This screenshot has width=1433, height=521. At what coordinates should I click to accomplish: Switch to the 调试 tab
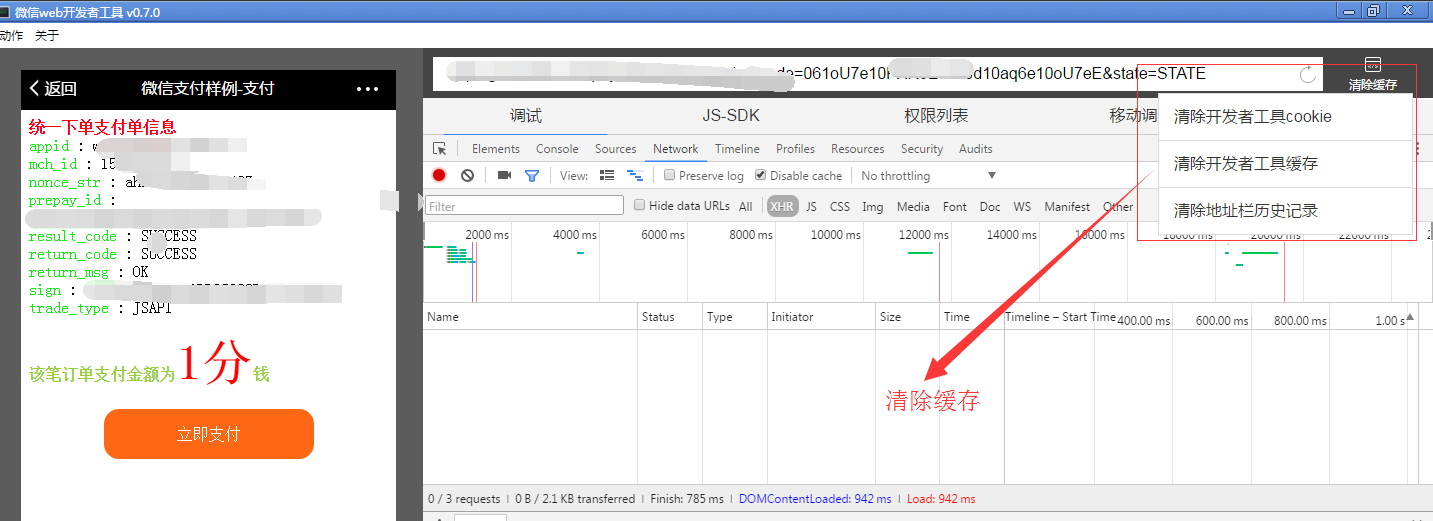(526, 116)
